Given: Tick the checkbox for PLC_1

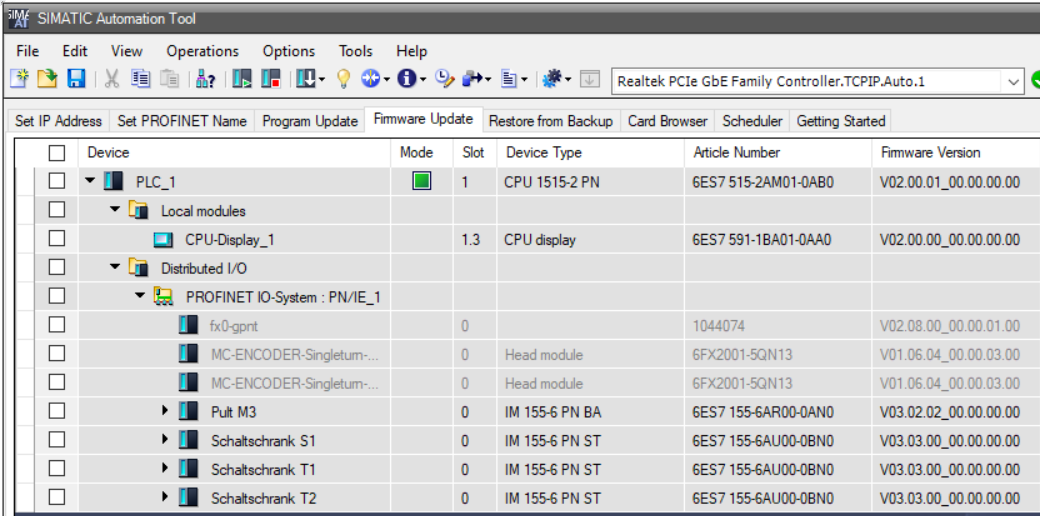Looking at the screenshot, I should click(x=57, y=181).
